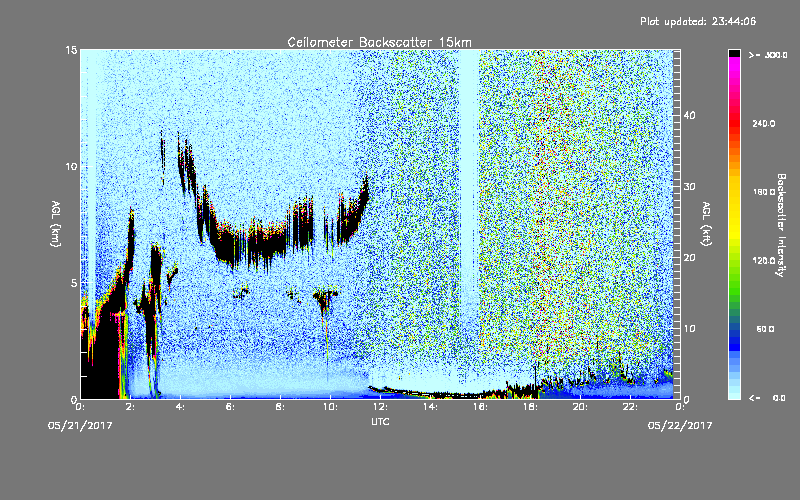Click the 5 km tick label on left axis
The image size is (800, 500).
click(x=74, y=283)
